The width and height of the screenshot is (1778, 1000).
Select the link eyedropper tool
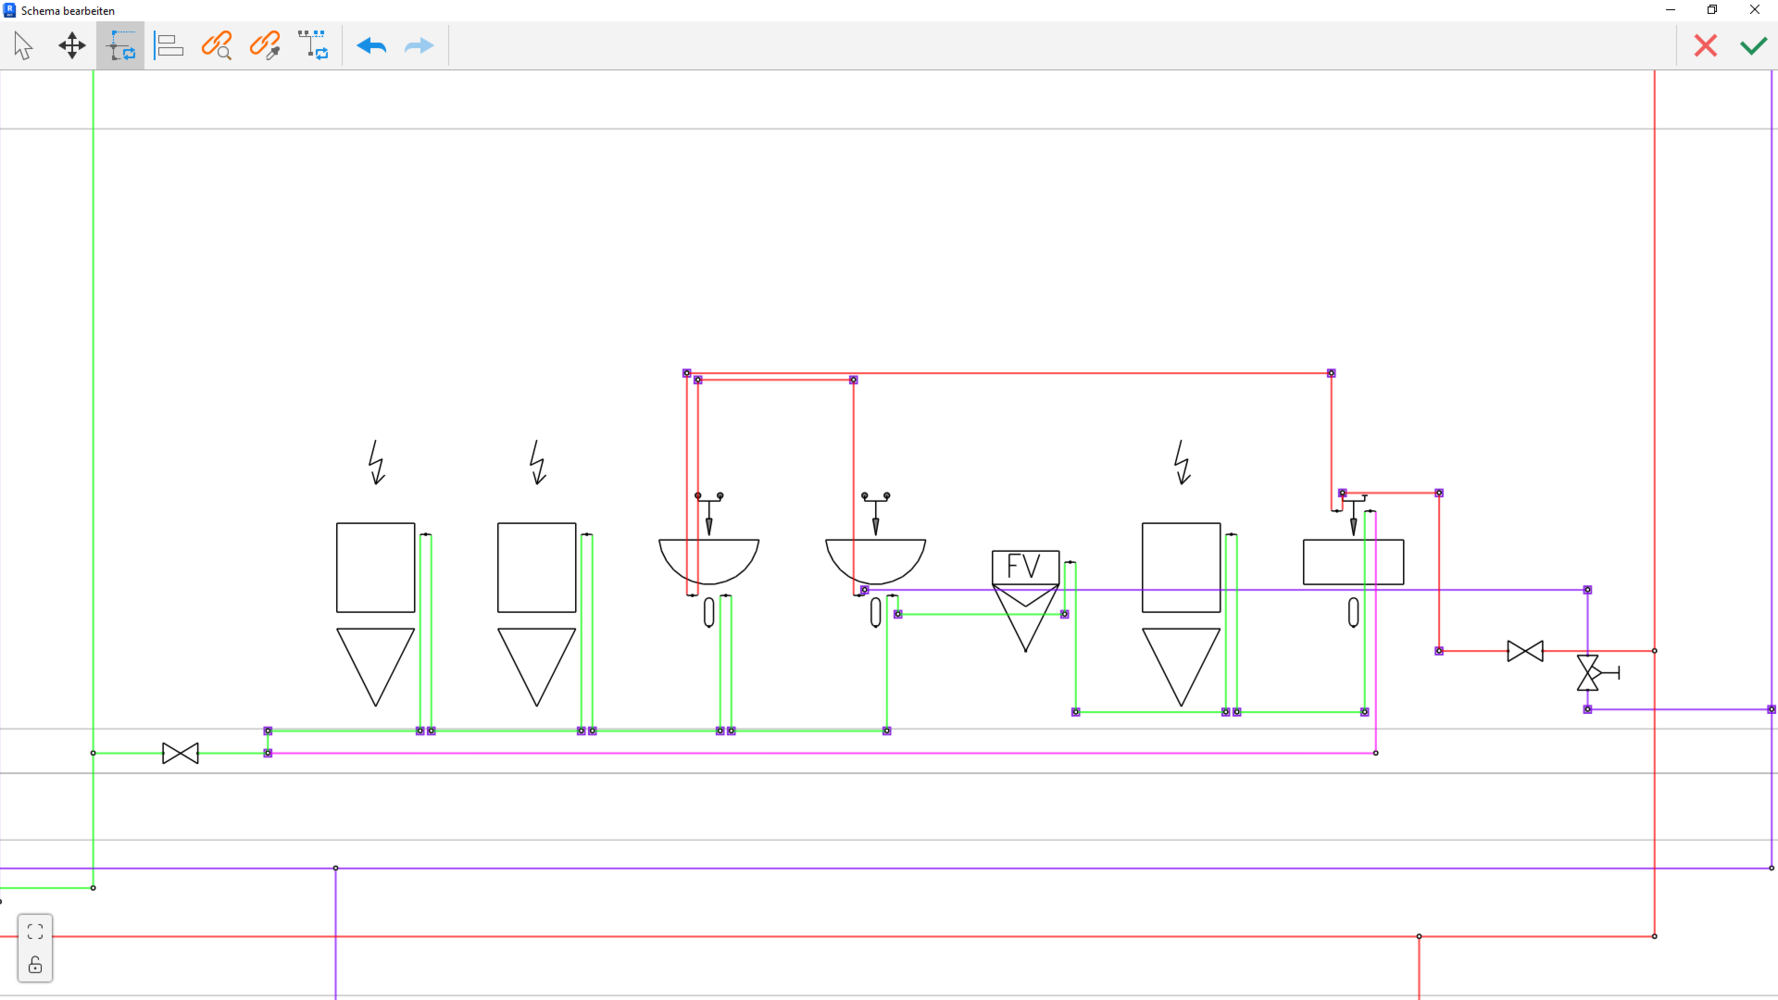pos(265,46)
